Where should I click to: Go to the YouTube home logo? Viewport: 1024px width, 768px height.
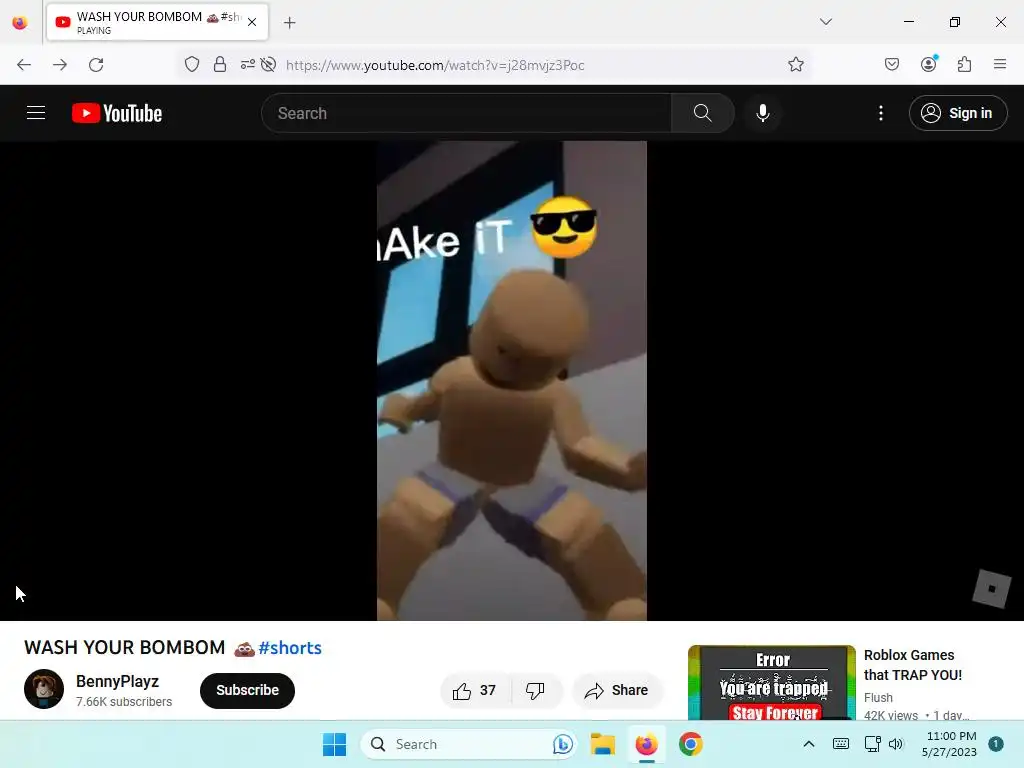117,113
